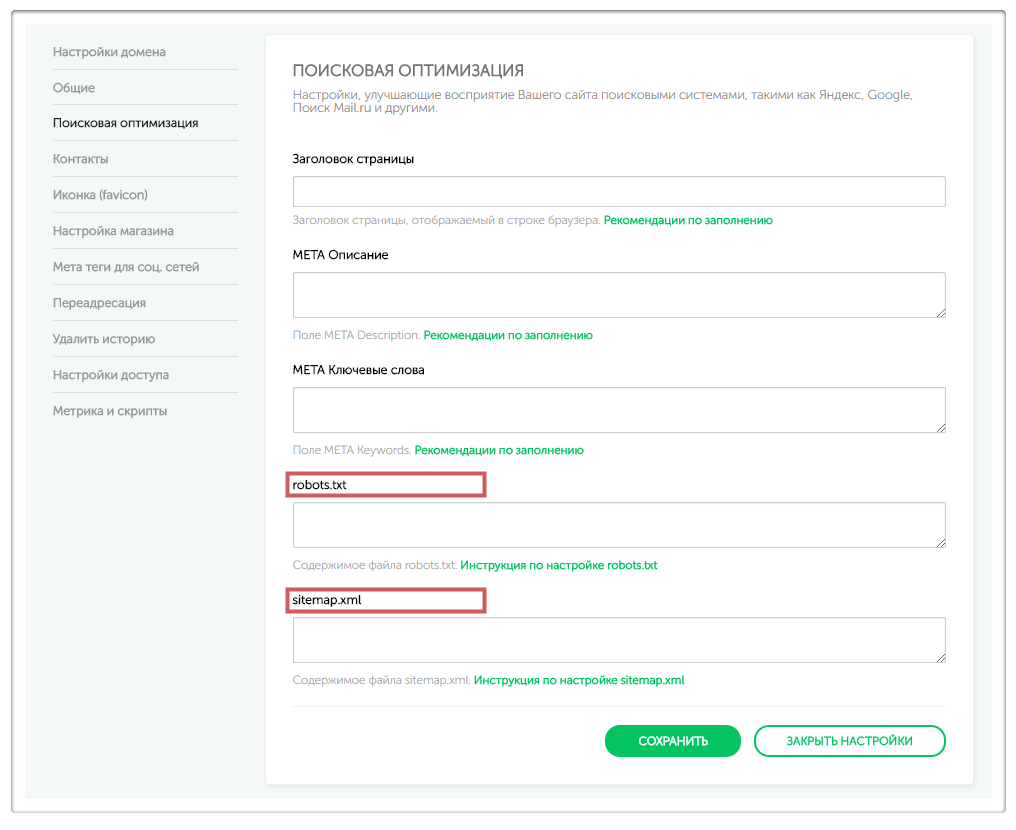The width and height of the screenshot is (1016, 830).
Task: Open Настройка магазина section
Action: click(x=113, y=231)
